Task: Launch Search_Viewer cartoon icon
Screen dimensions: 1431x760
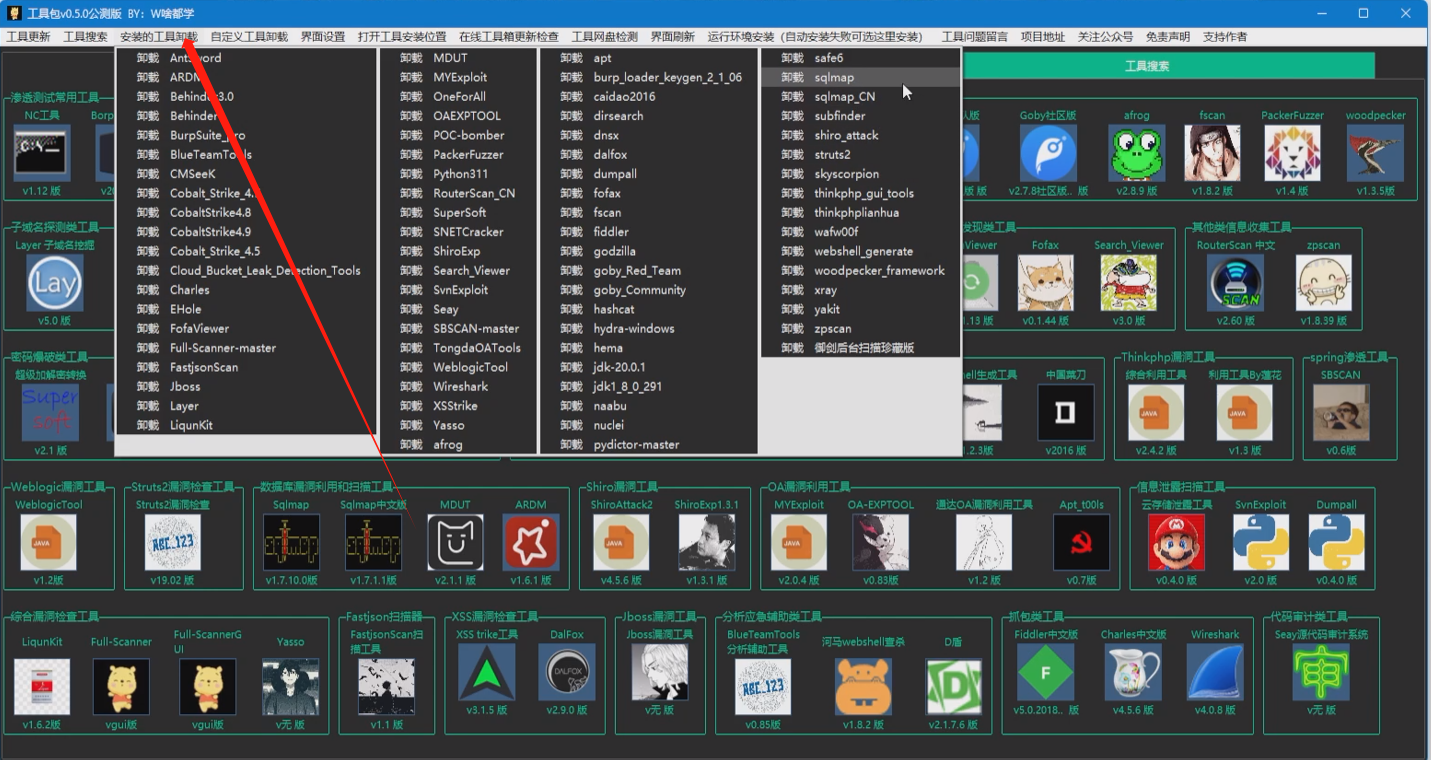Action: (1129, 283)
